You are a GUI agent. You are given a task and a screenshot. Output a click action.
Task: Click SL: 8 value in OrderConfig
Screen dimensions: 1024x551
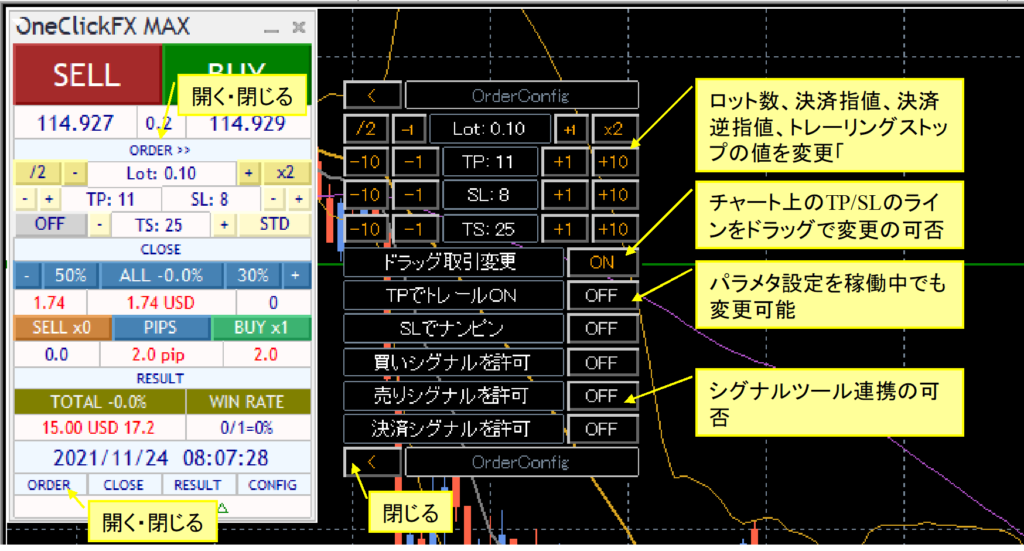489,195
